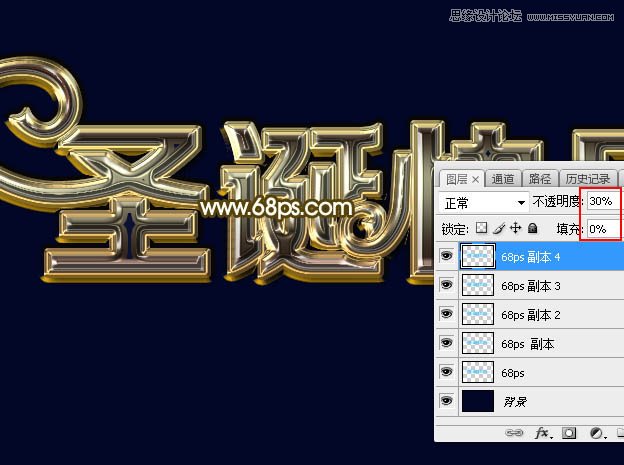Click layer name '68ps 副本 3'
Image resolution: width=624 pixels, height=465 pixels.
pyautogui.click(x=530, y=286)
